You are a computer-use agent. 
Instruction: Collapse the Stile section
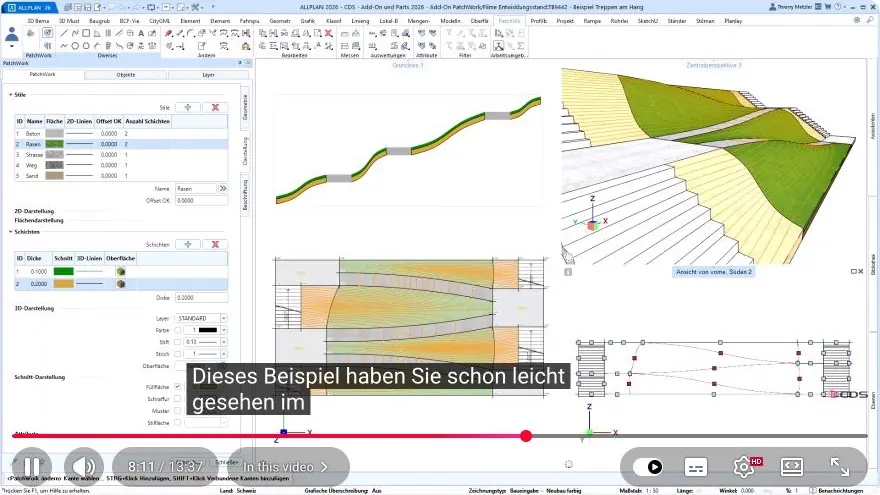point(11,95)
